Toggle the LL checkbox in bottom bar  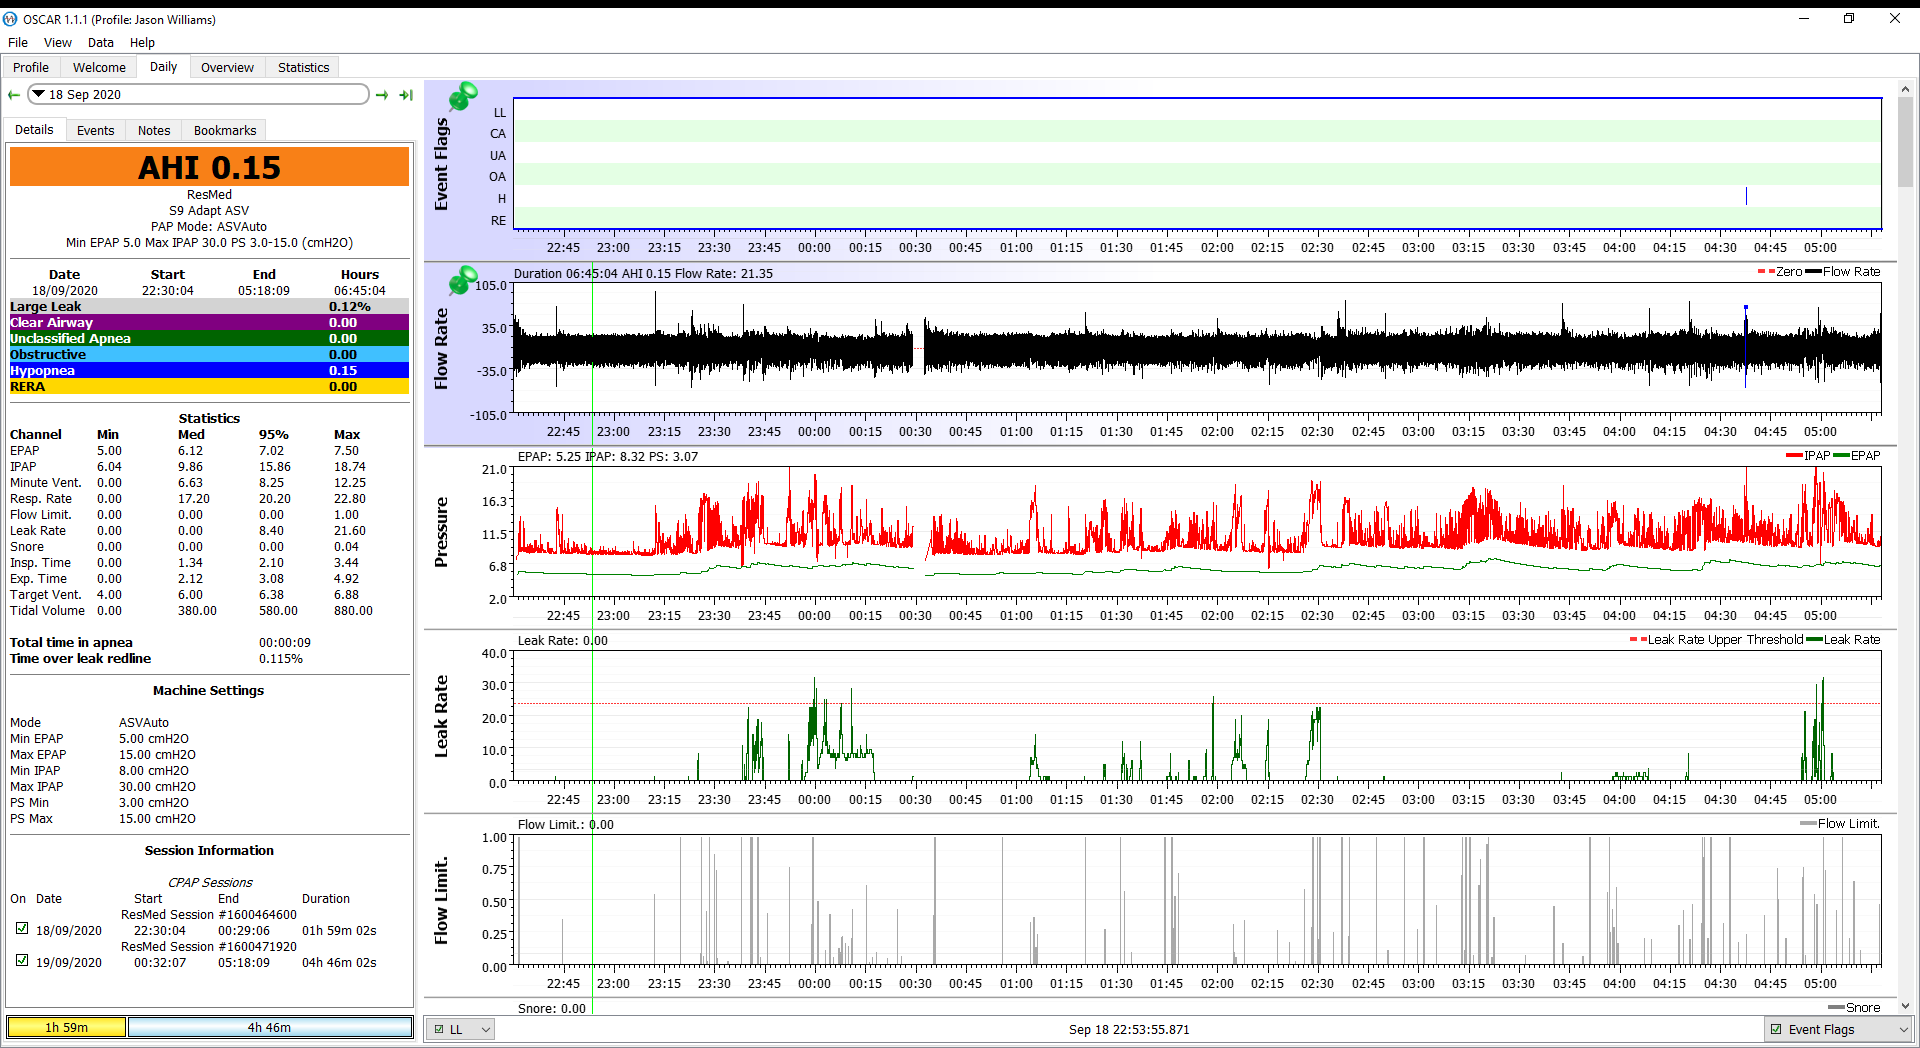pyautogui.click(x=439, y=1029)
